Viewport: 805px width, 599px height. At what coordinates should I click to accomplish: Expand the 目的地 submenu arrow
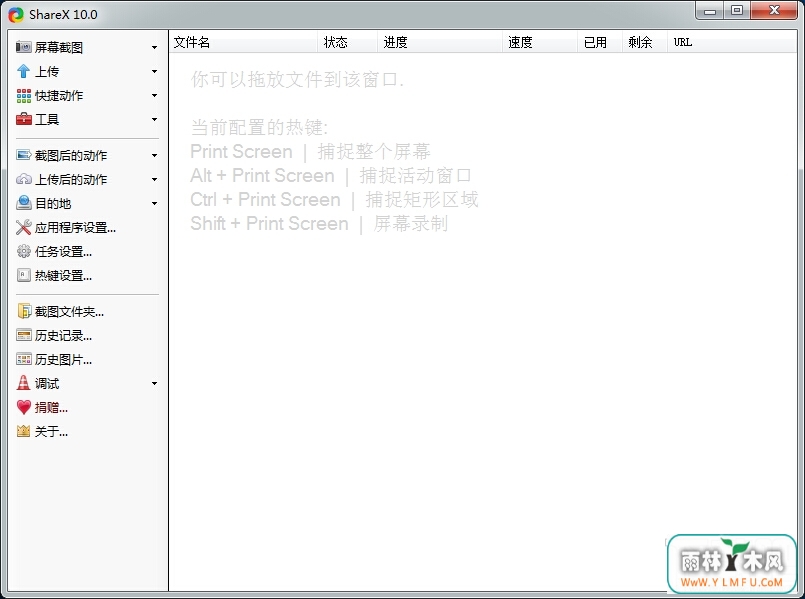click(154, 204)
